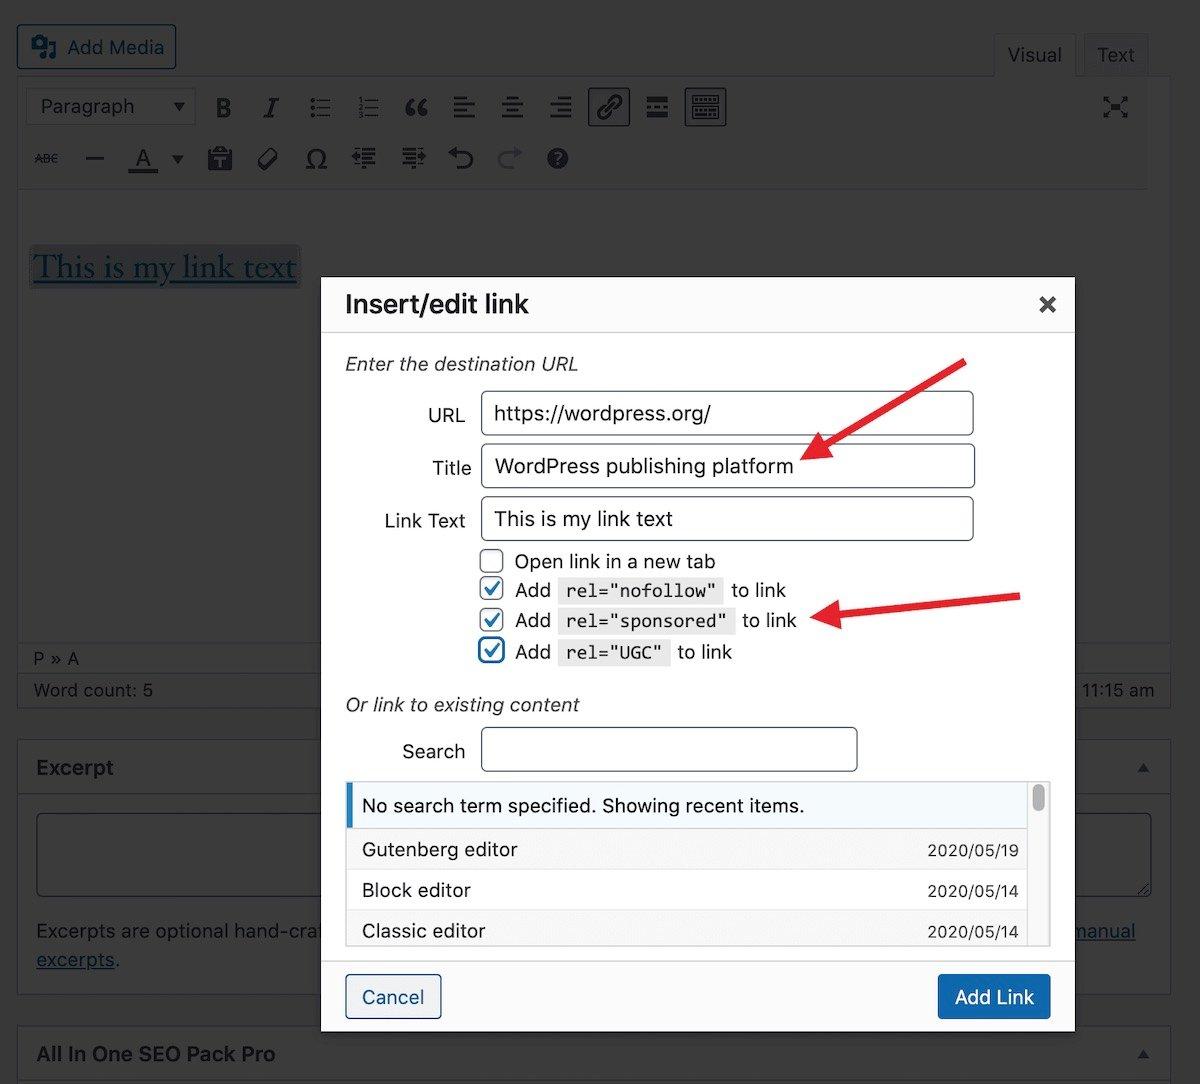
Task: Uncheck the rel="sponsored" checkbox
Action: 491,619
